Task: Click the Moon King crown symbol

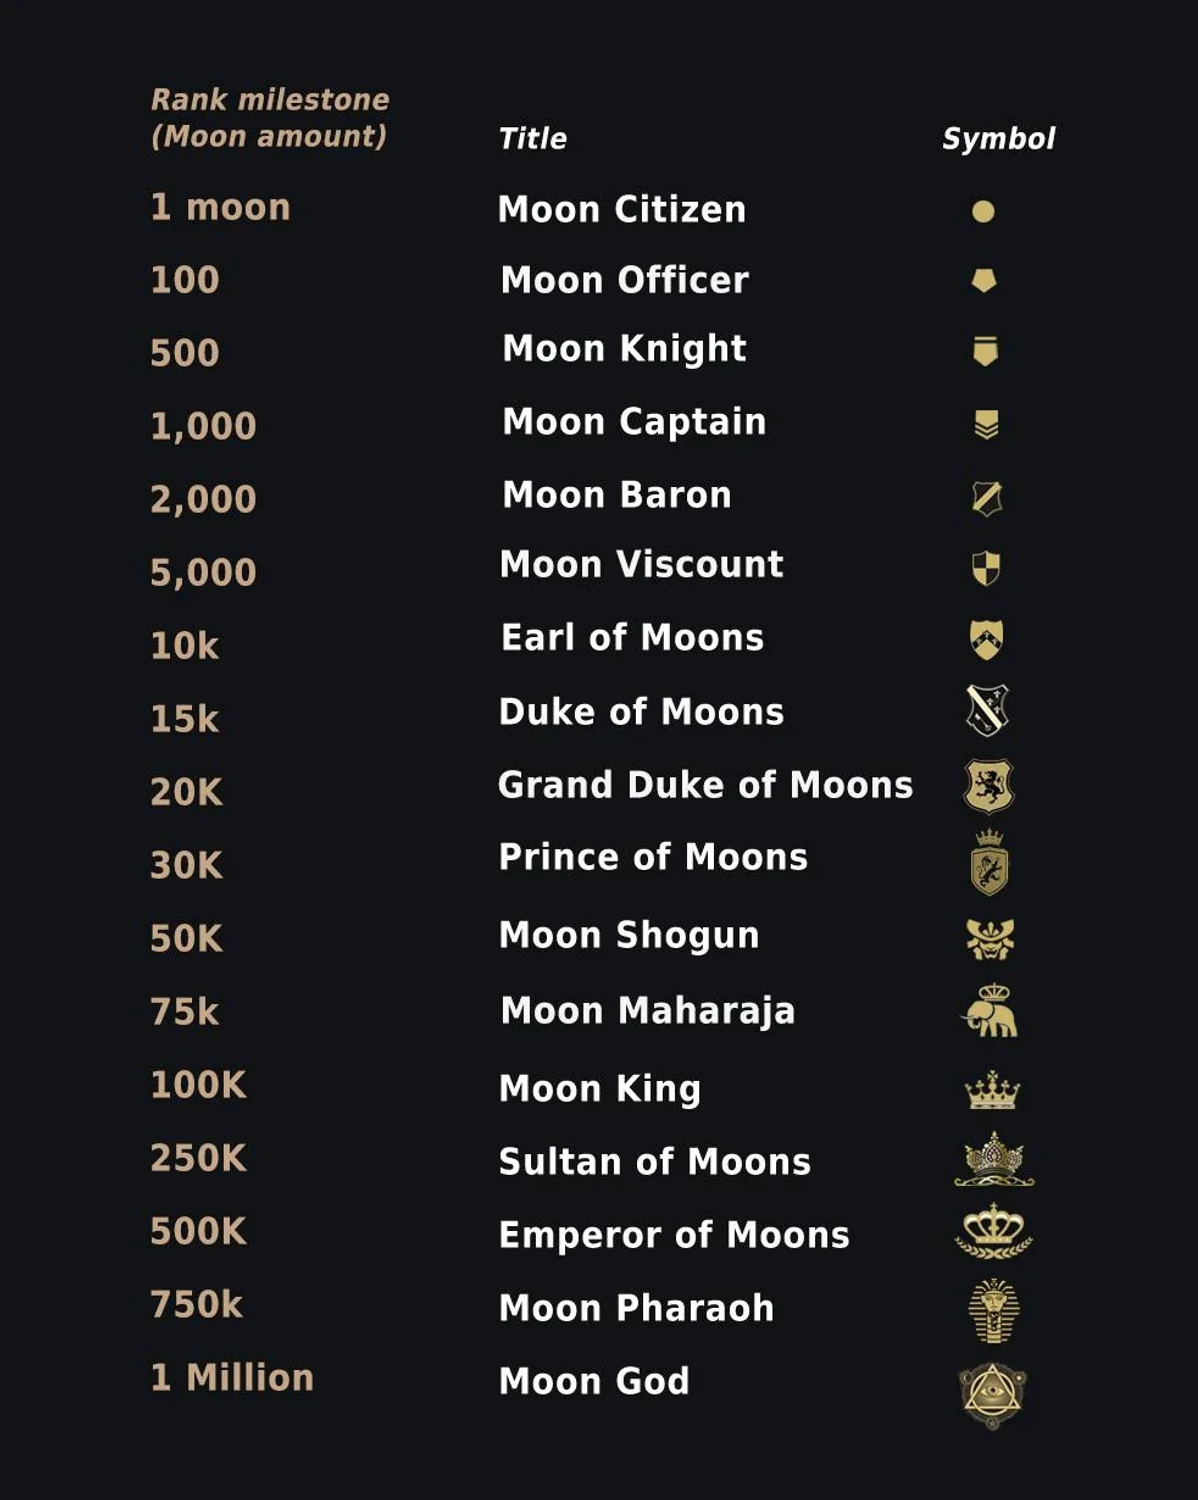Action: pyautogui.click(x=991, y=1090)
